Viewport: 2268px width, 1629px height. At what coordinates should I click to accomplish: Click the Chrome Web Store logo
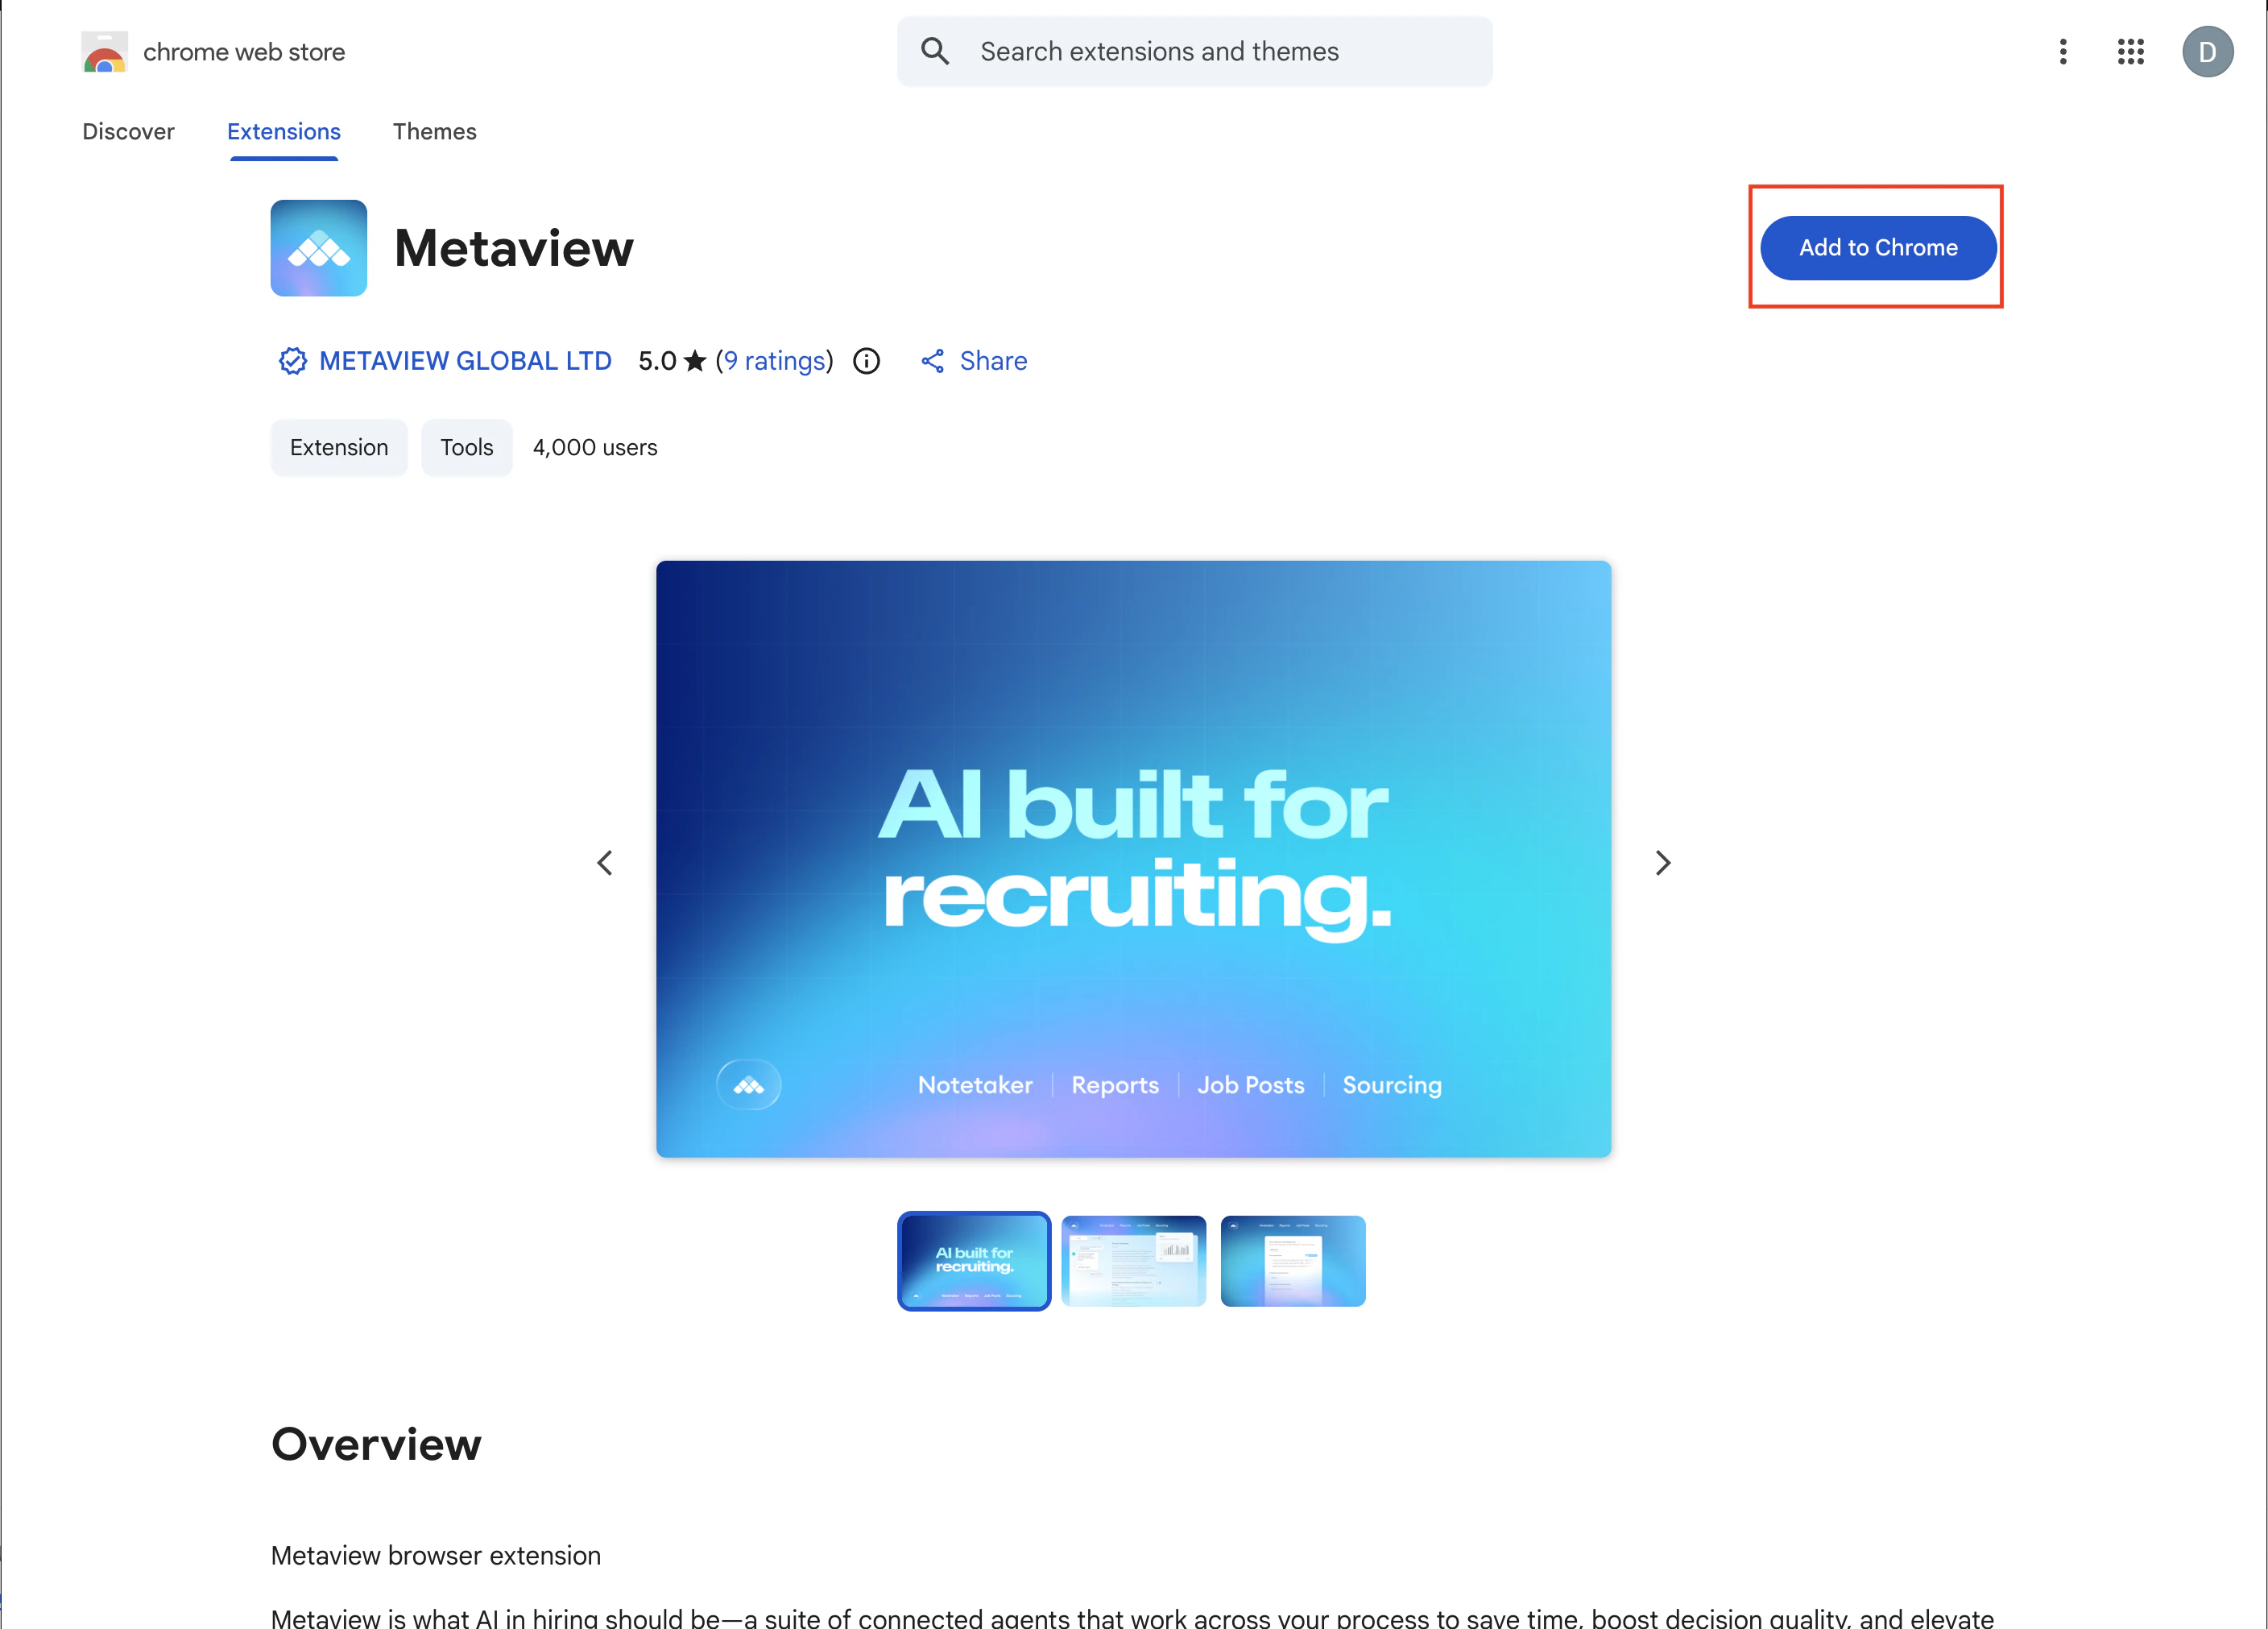(x=104, y=52)
